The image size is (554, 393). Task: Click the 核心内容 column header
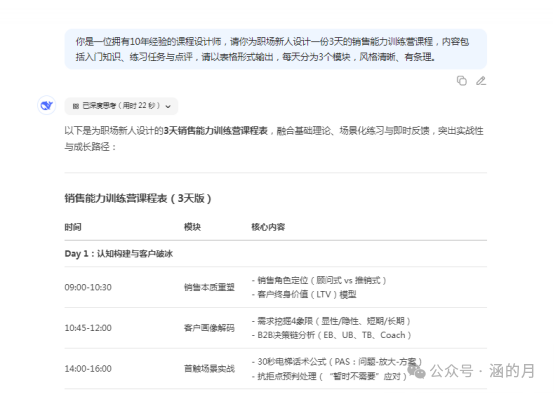point(268,227)
